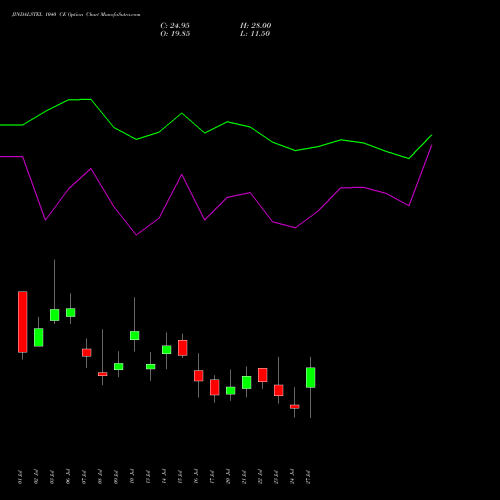Viewport: 500px width, 500px height.
Task: Click the small green candle for 13 Jul
Action: [151, 366]
